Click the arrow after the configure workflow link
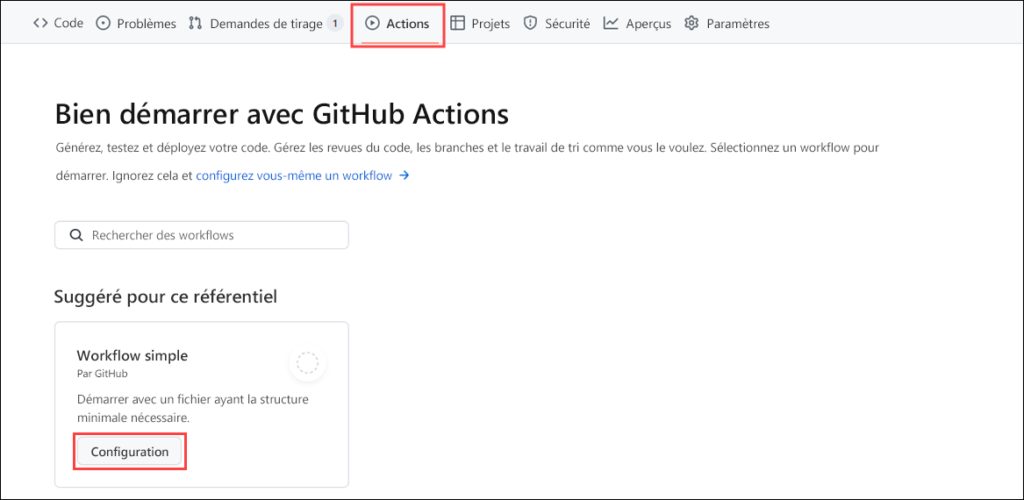 tap(404, 176)
